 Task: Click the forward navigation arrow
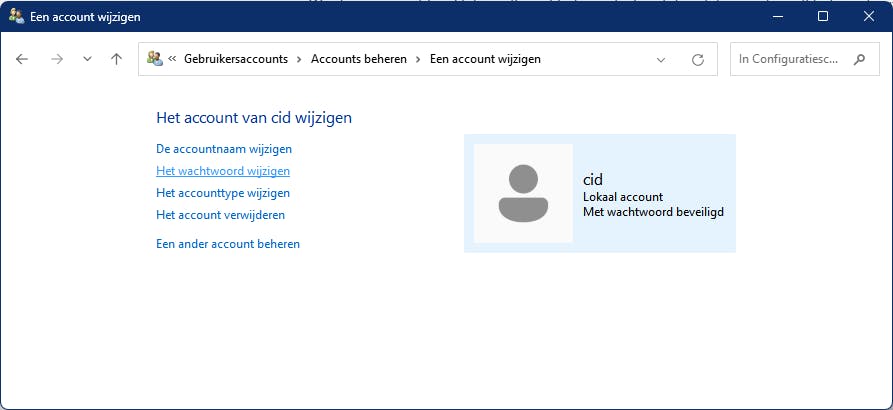pos(57,59)
